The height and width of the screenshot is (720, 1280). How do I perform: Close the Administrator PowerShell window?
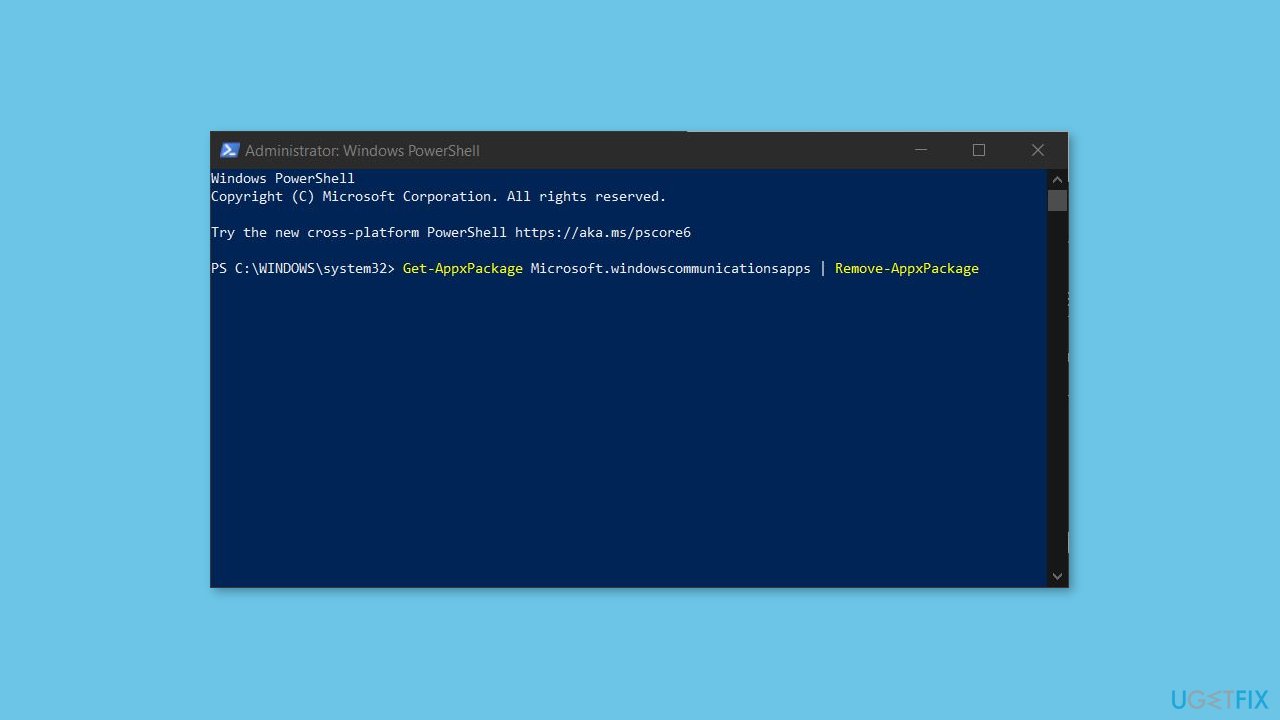(x=1038, y=150)
